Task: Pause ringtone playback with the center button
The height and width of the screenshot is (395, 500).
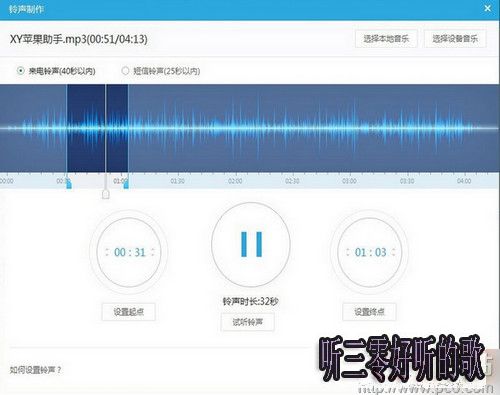Action: 251,244
